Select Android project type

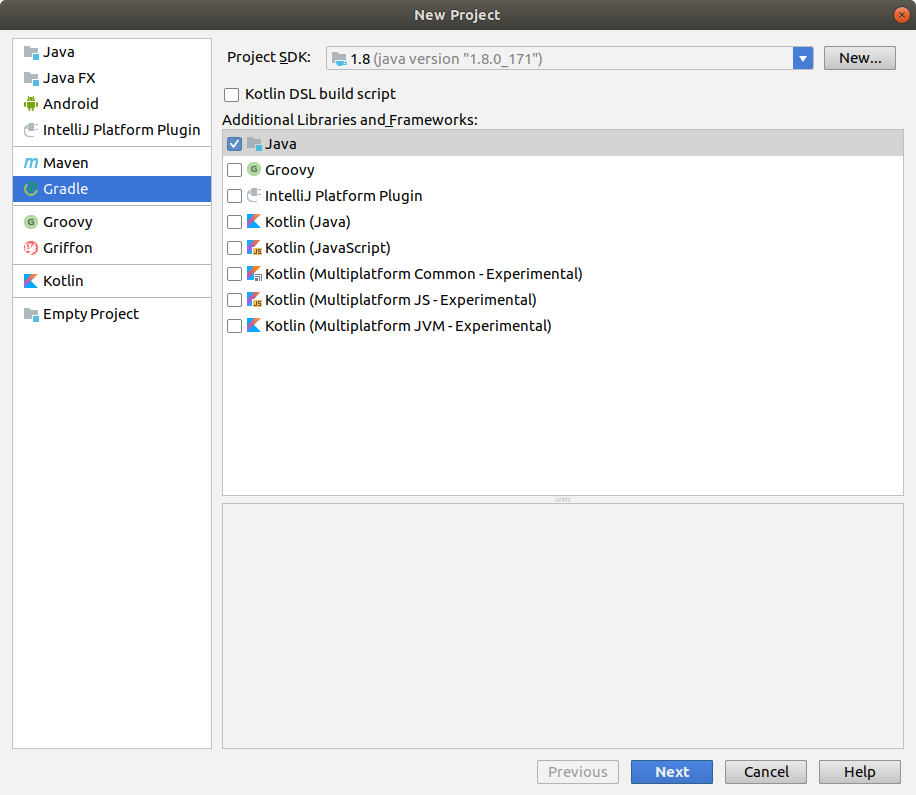[112, 104]
